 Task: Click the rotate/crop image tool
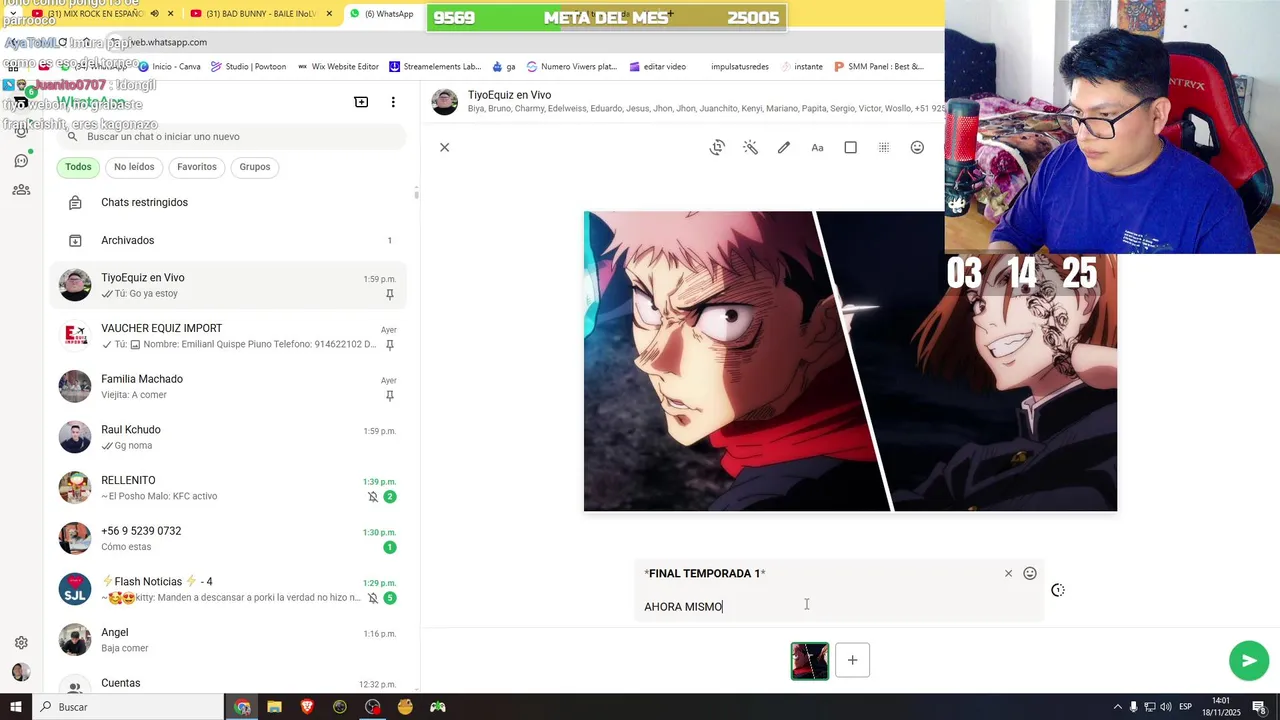(x=717, y=147)
